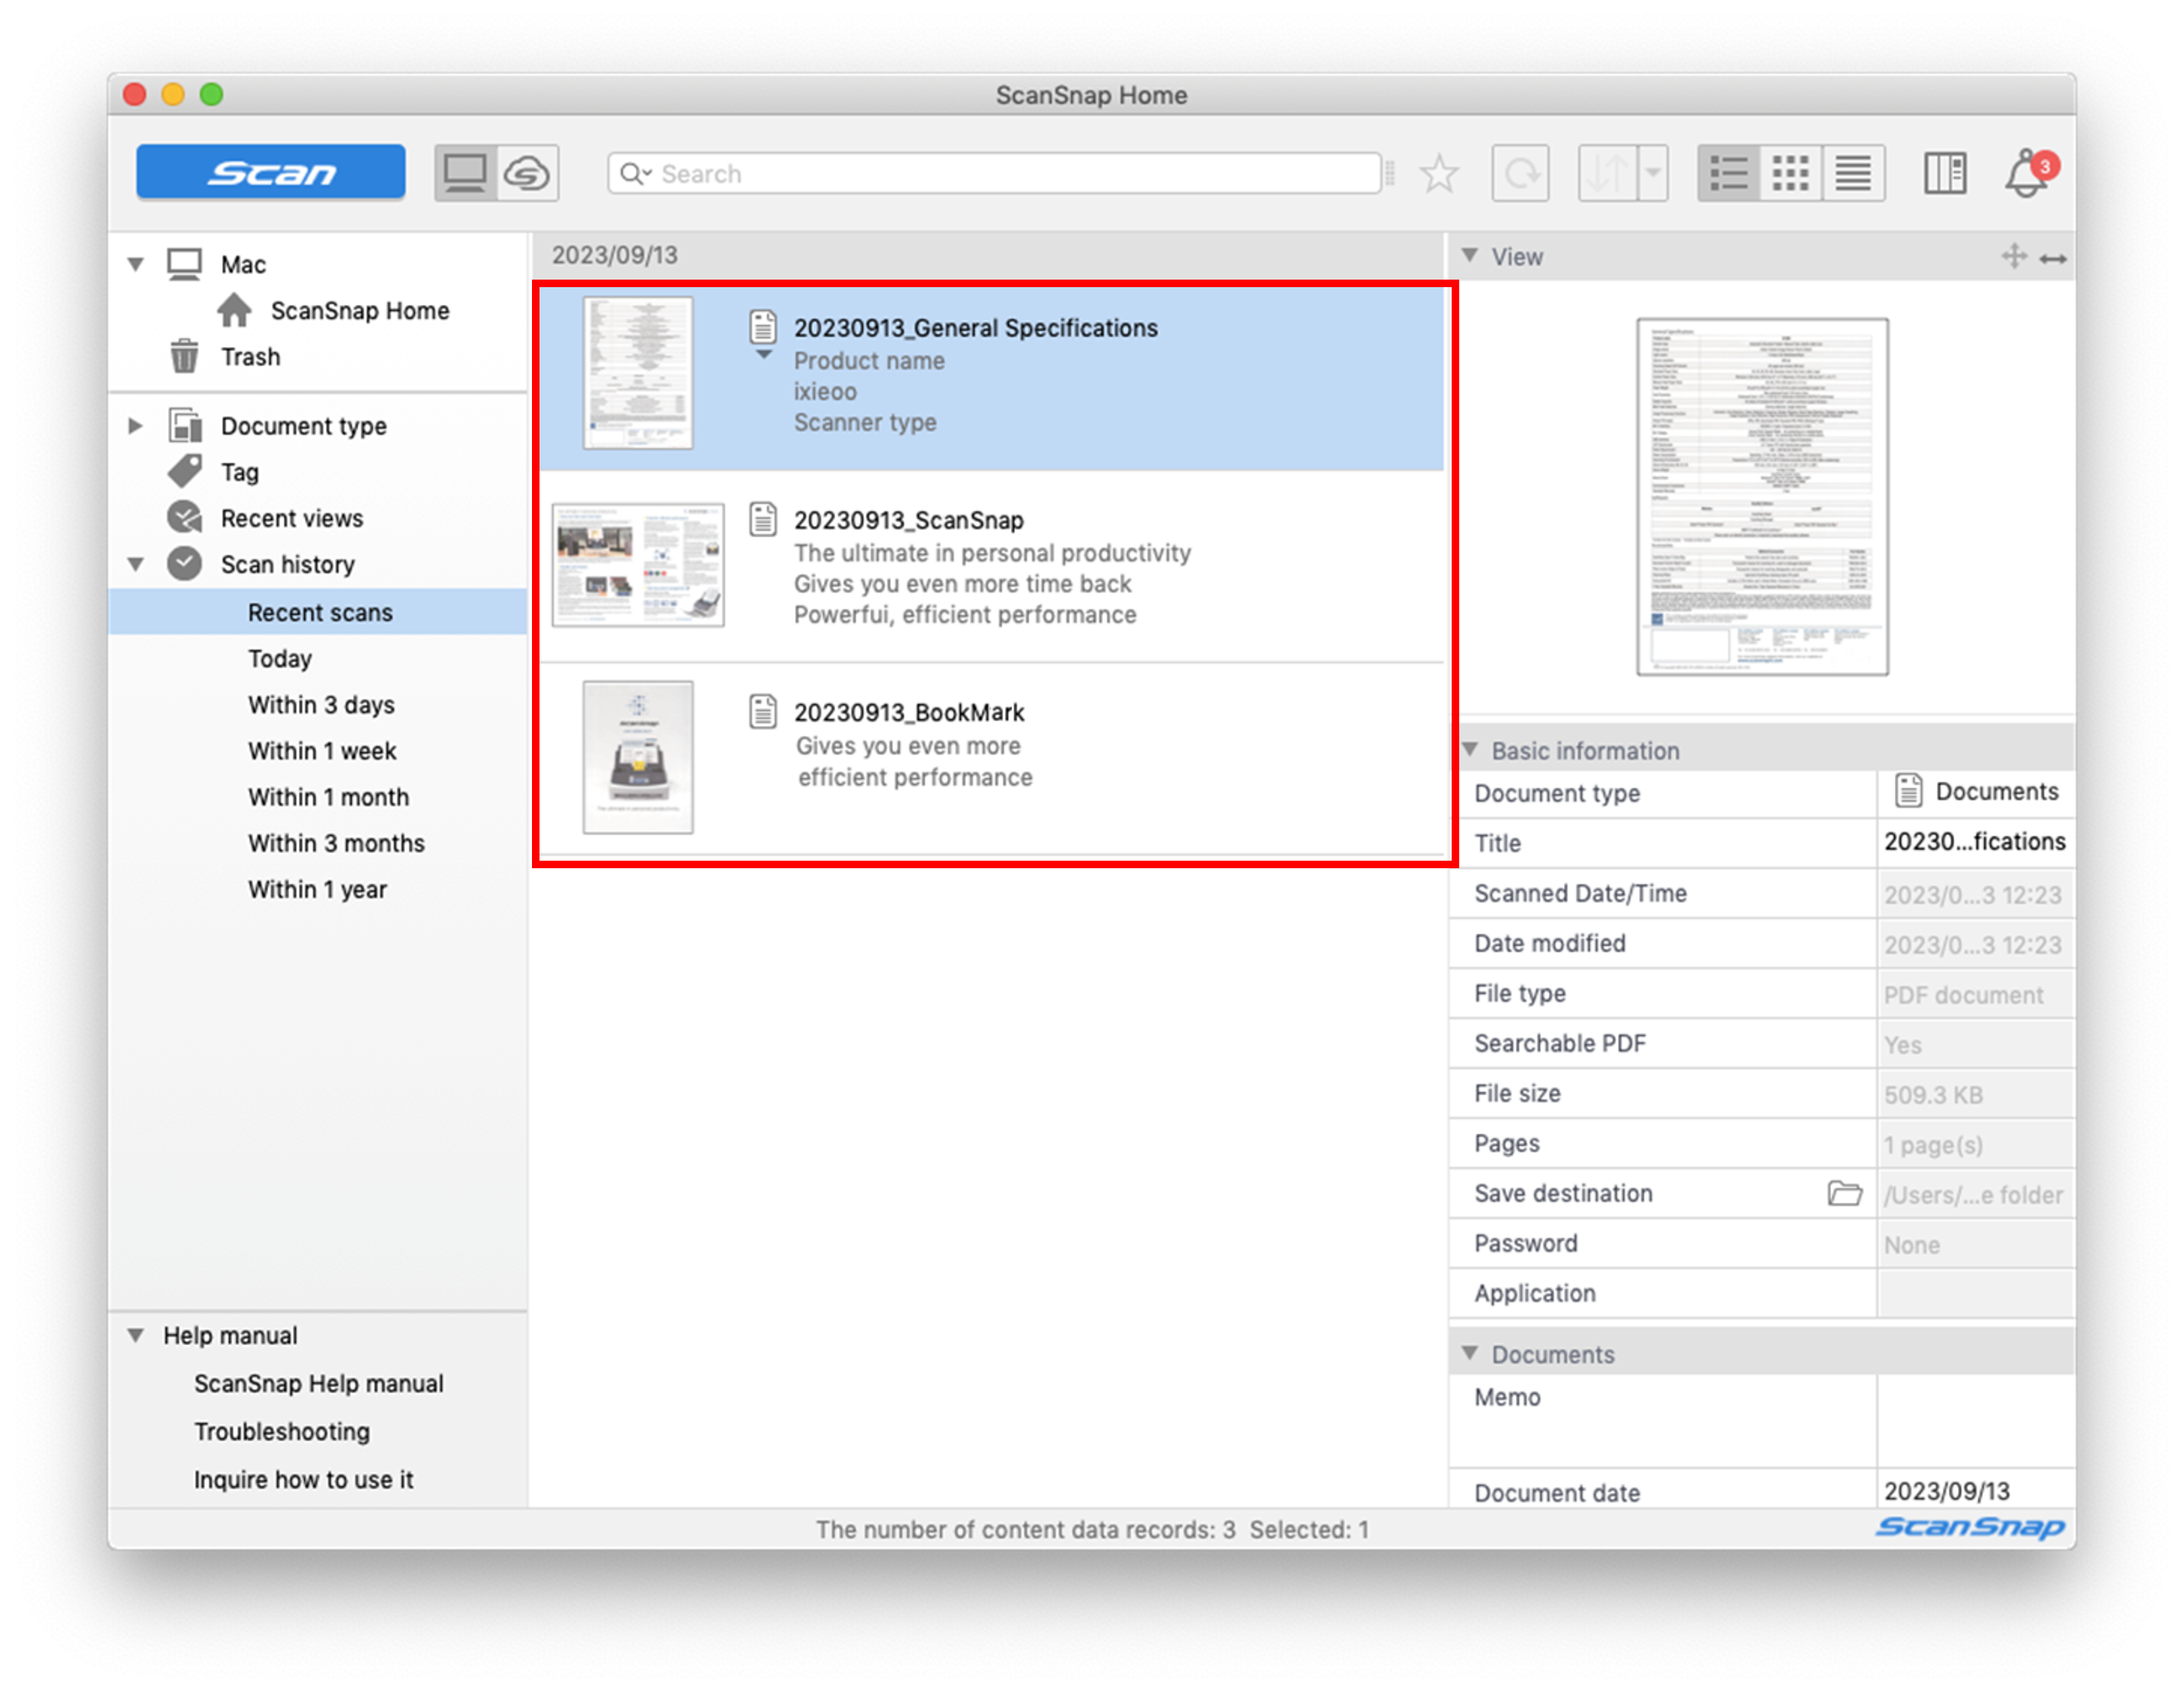2184x1692 pixels.
Task: Click the refresh icon in toolbar
Action: point(1520,173)
